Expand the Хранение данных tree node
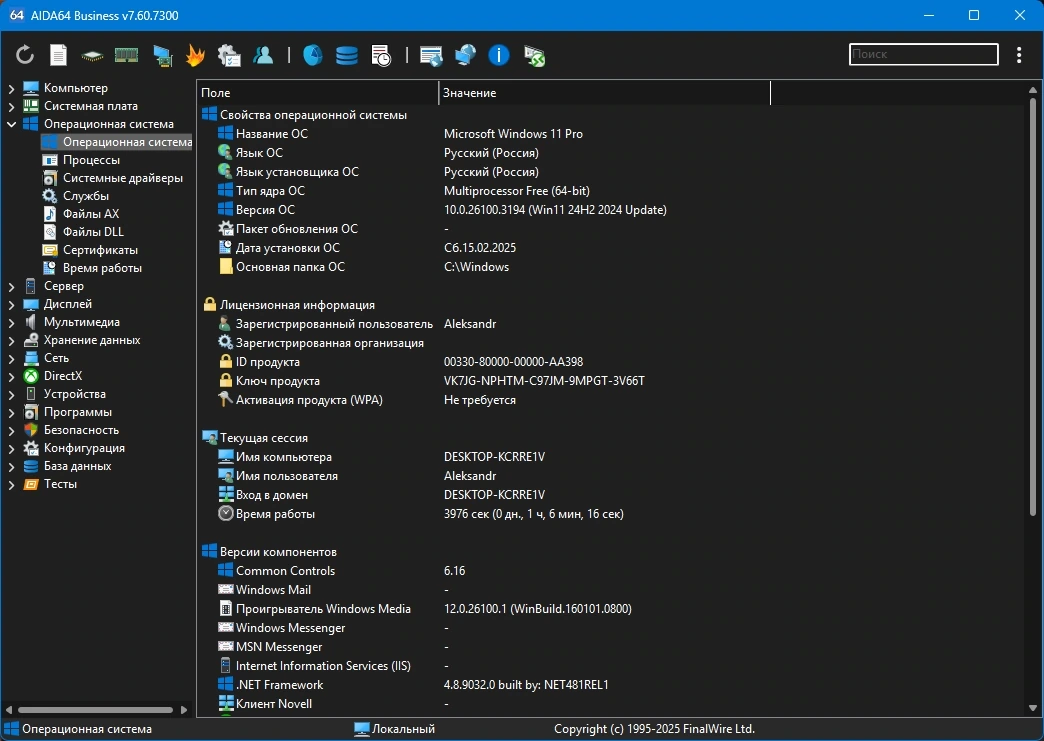Image resolution: width=1044 pixels, height=741 pixels. [x=11, y=340]
